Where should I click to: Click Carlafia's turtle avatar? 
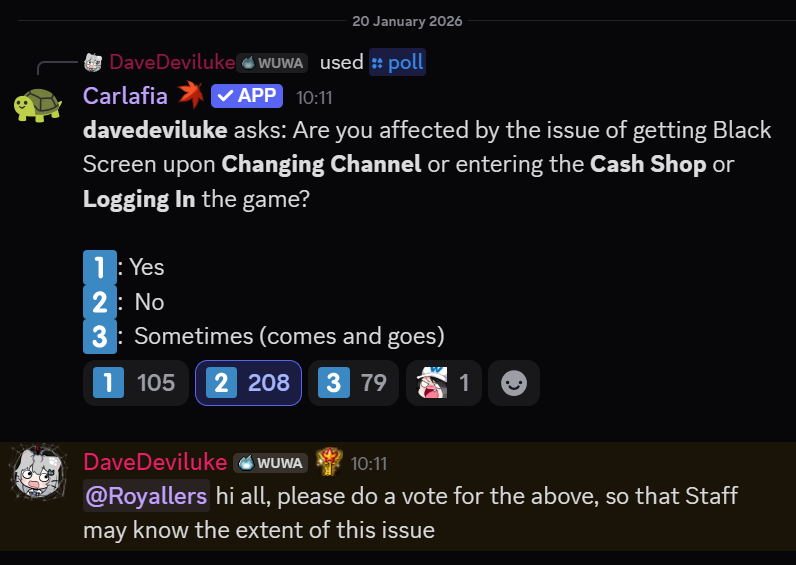click(38, 104)
